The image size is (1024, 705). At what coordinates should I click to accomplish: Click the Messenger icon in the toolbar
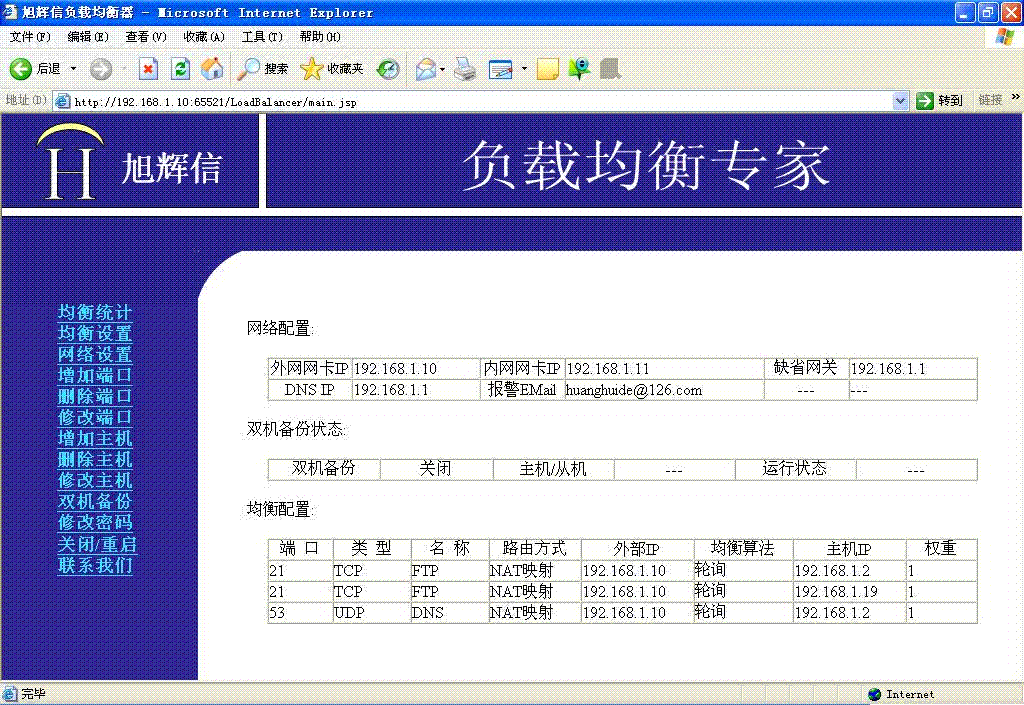579,69
